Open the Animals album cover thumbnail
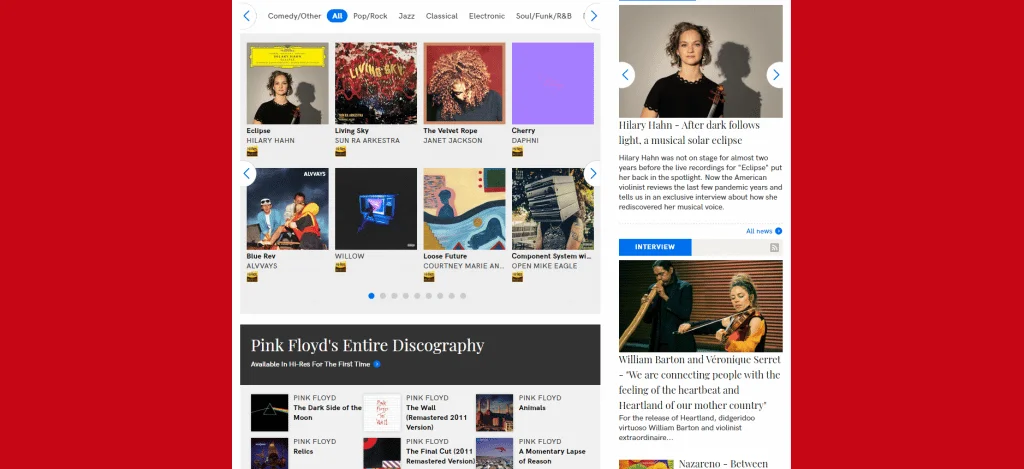 494,412
